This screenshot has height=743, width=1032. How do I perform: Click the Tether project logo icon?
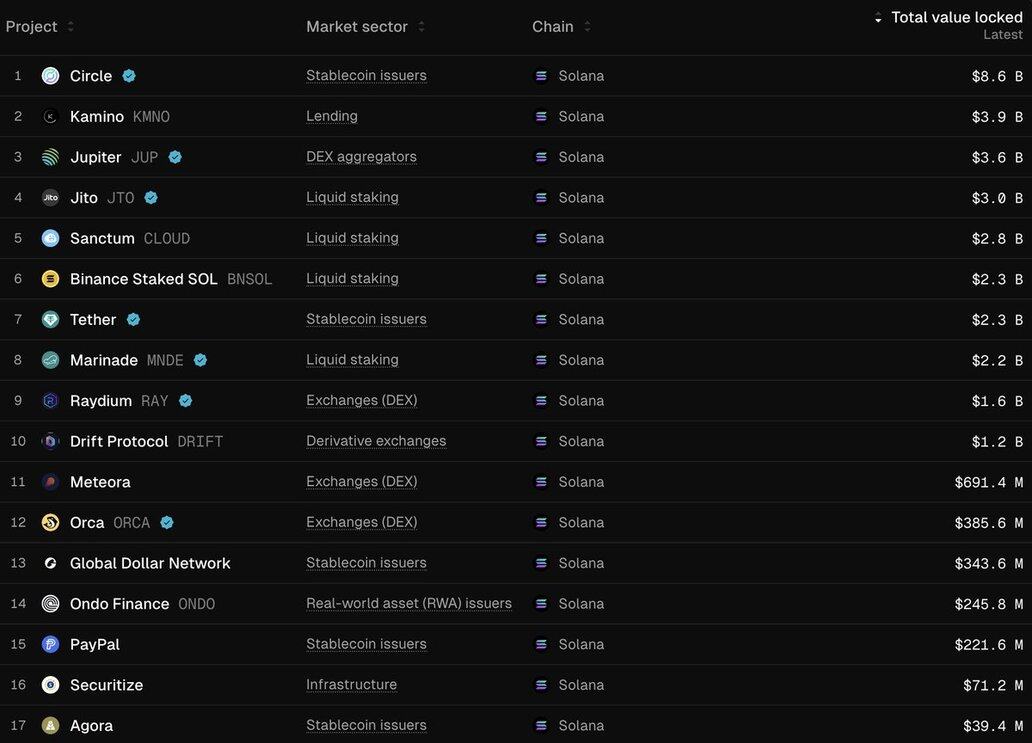pos(51,320)
